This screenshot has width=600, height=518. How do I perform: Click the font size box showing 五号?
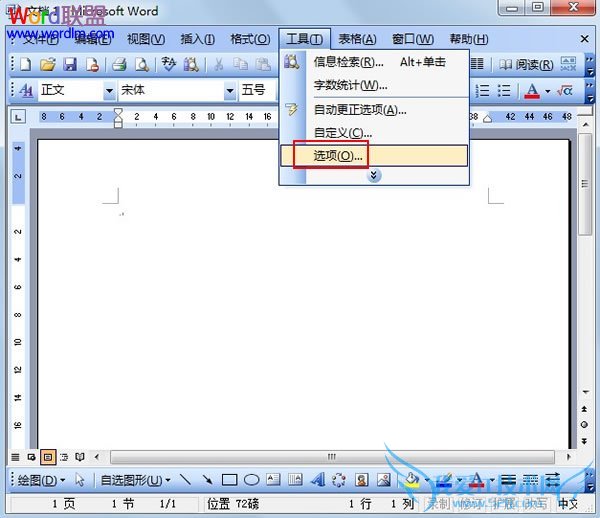[256, 90]
